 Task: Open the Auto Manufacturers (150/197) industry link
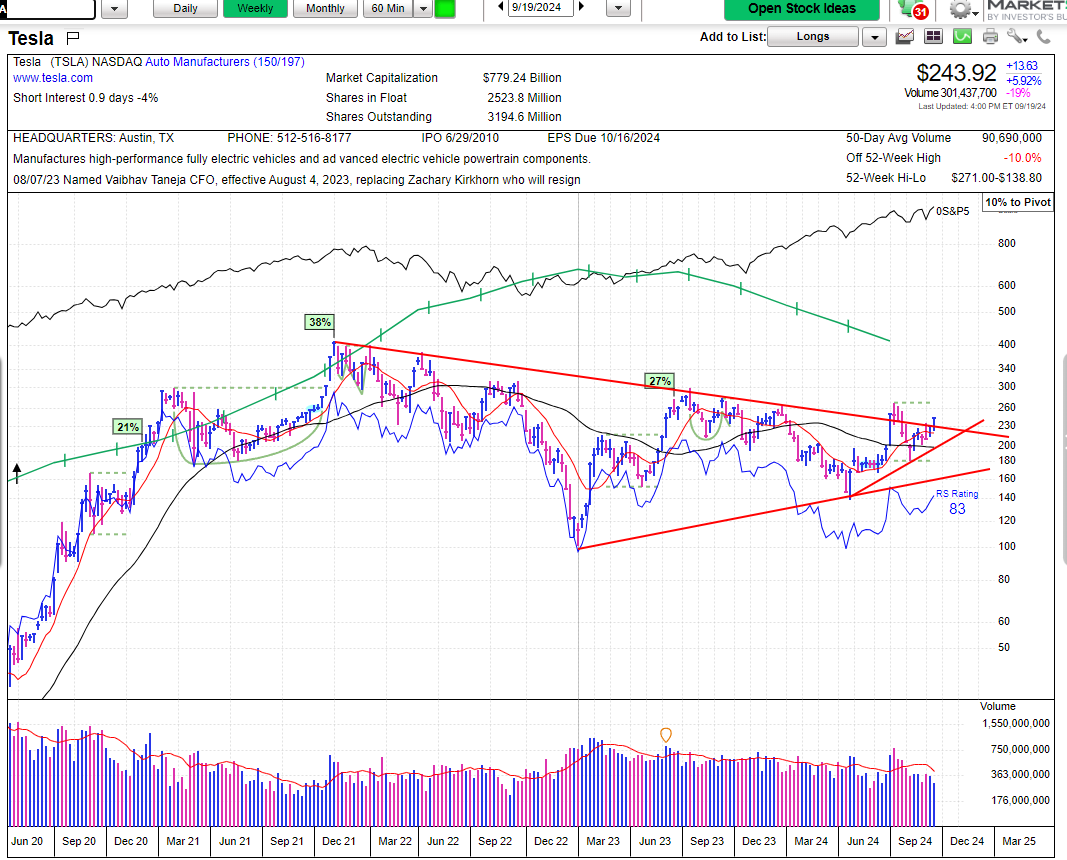(x=225, y=62)
